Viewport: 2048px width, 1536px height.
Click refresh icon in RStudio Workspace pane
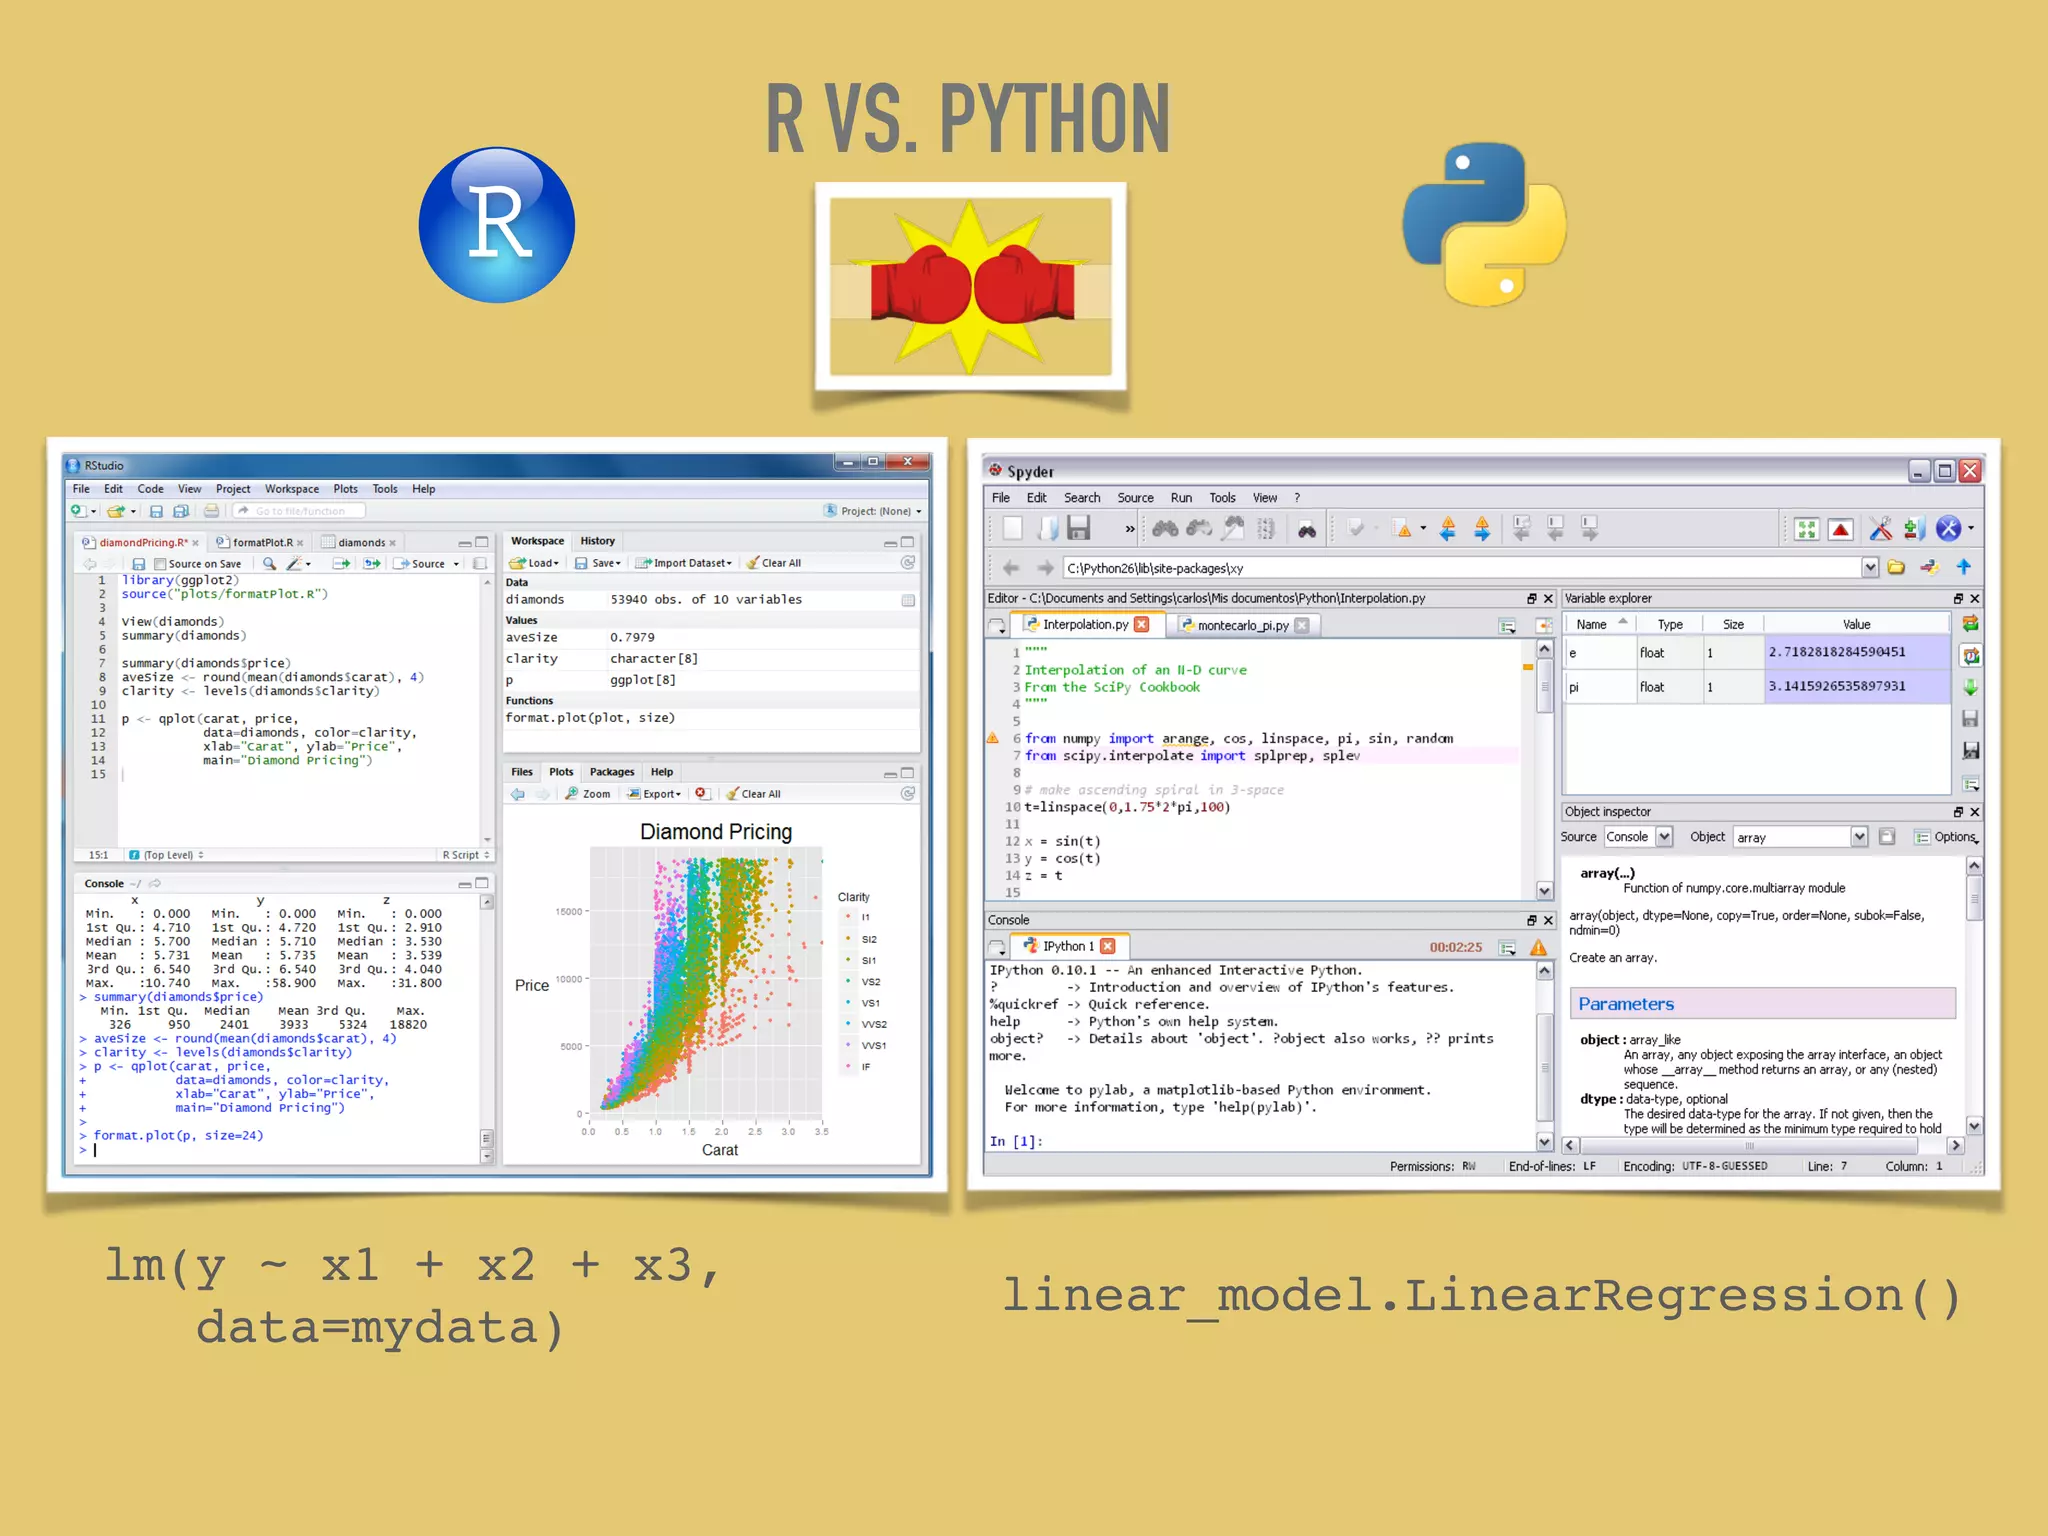coord(908,562)
